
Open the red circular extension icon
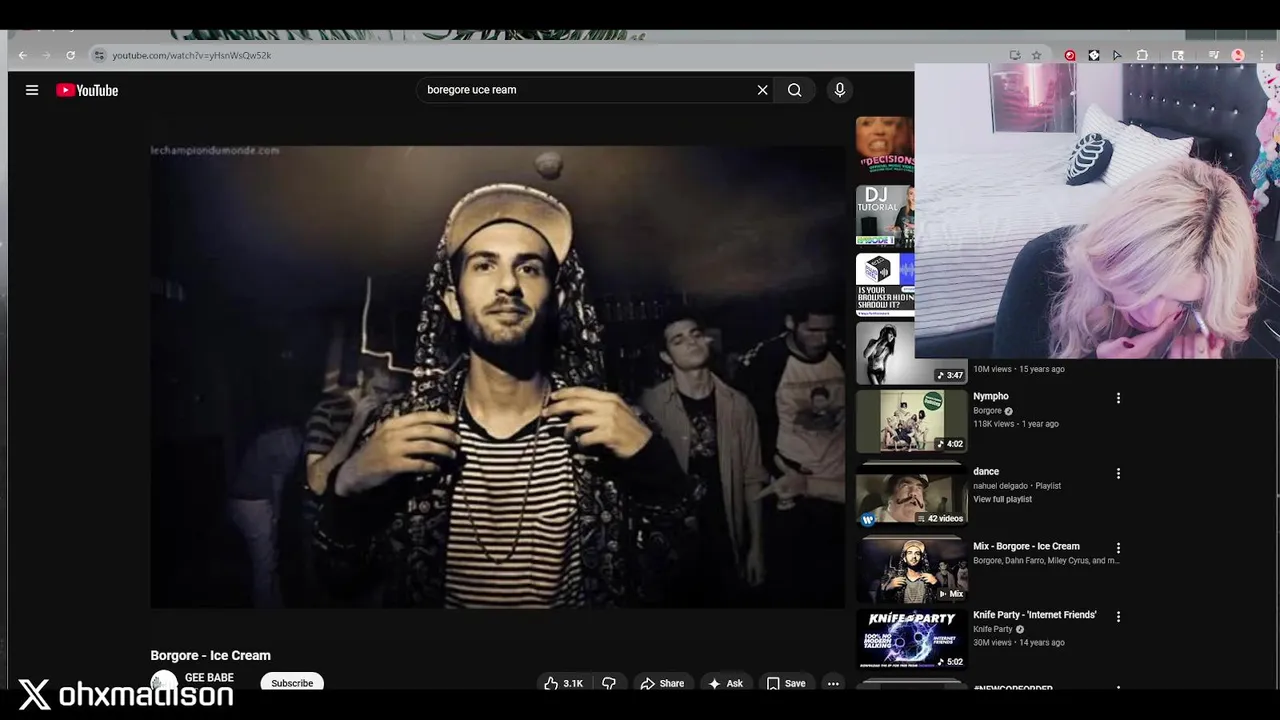(x=1070, y=55)
